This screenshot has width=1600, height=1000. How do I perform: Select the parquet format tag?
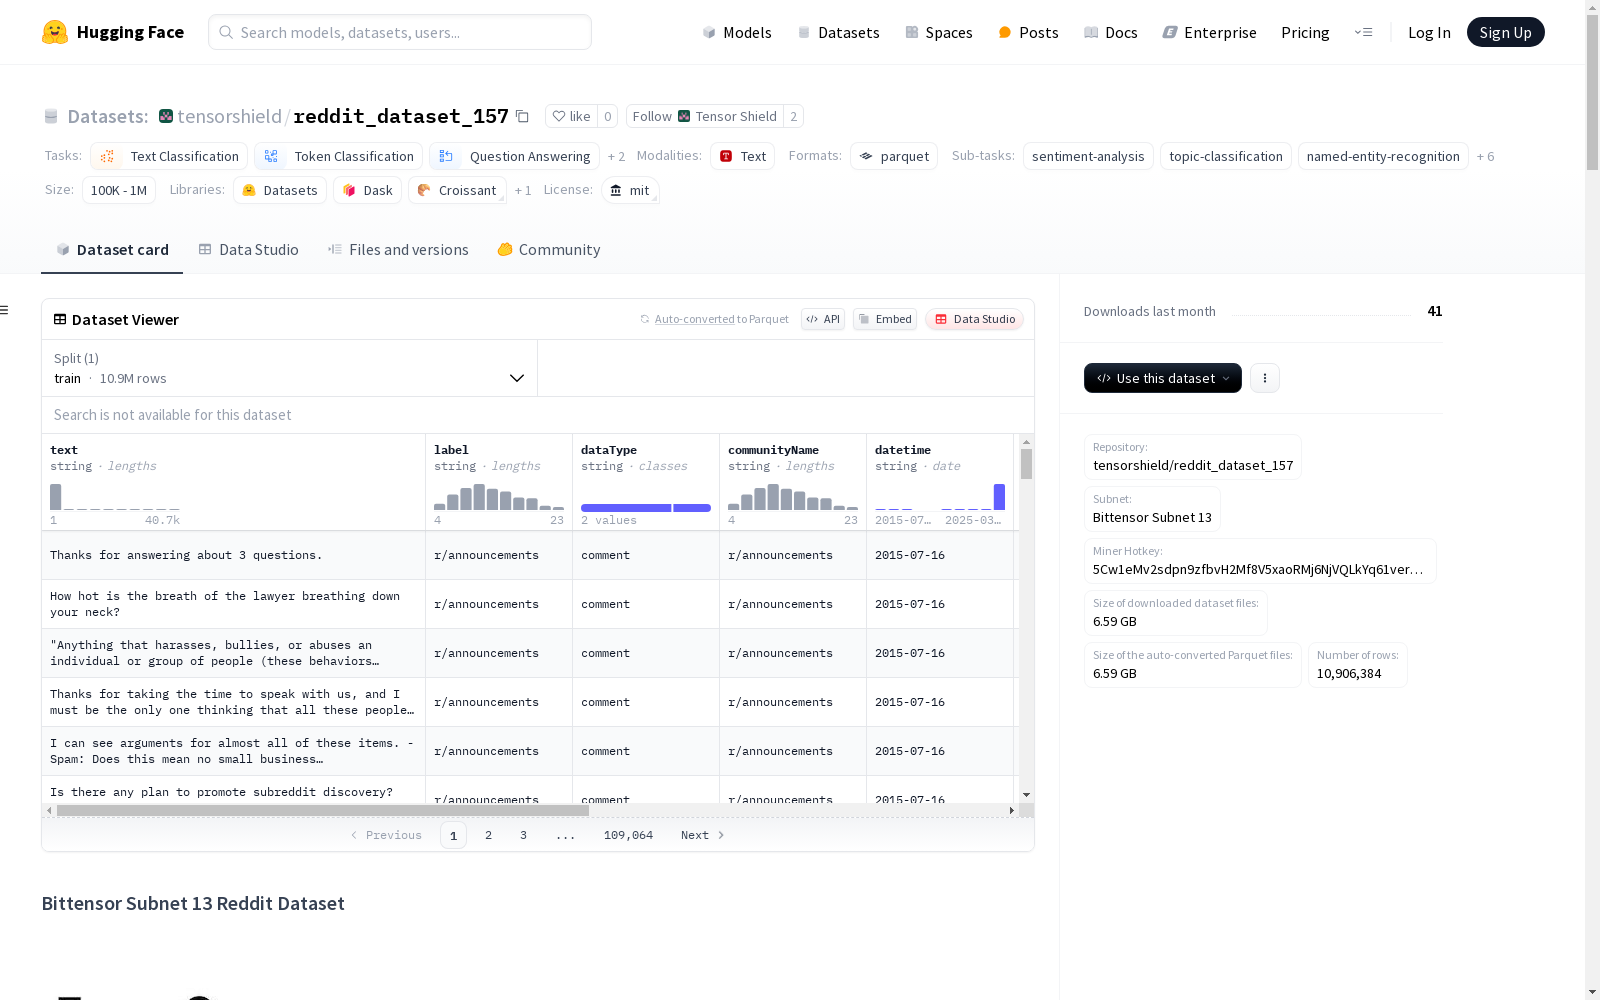(x=894, y=156)
